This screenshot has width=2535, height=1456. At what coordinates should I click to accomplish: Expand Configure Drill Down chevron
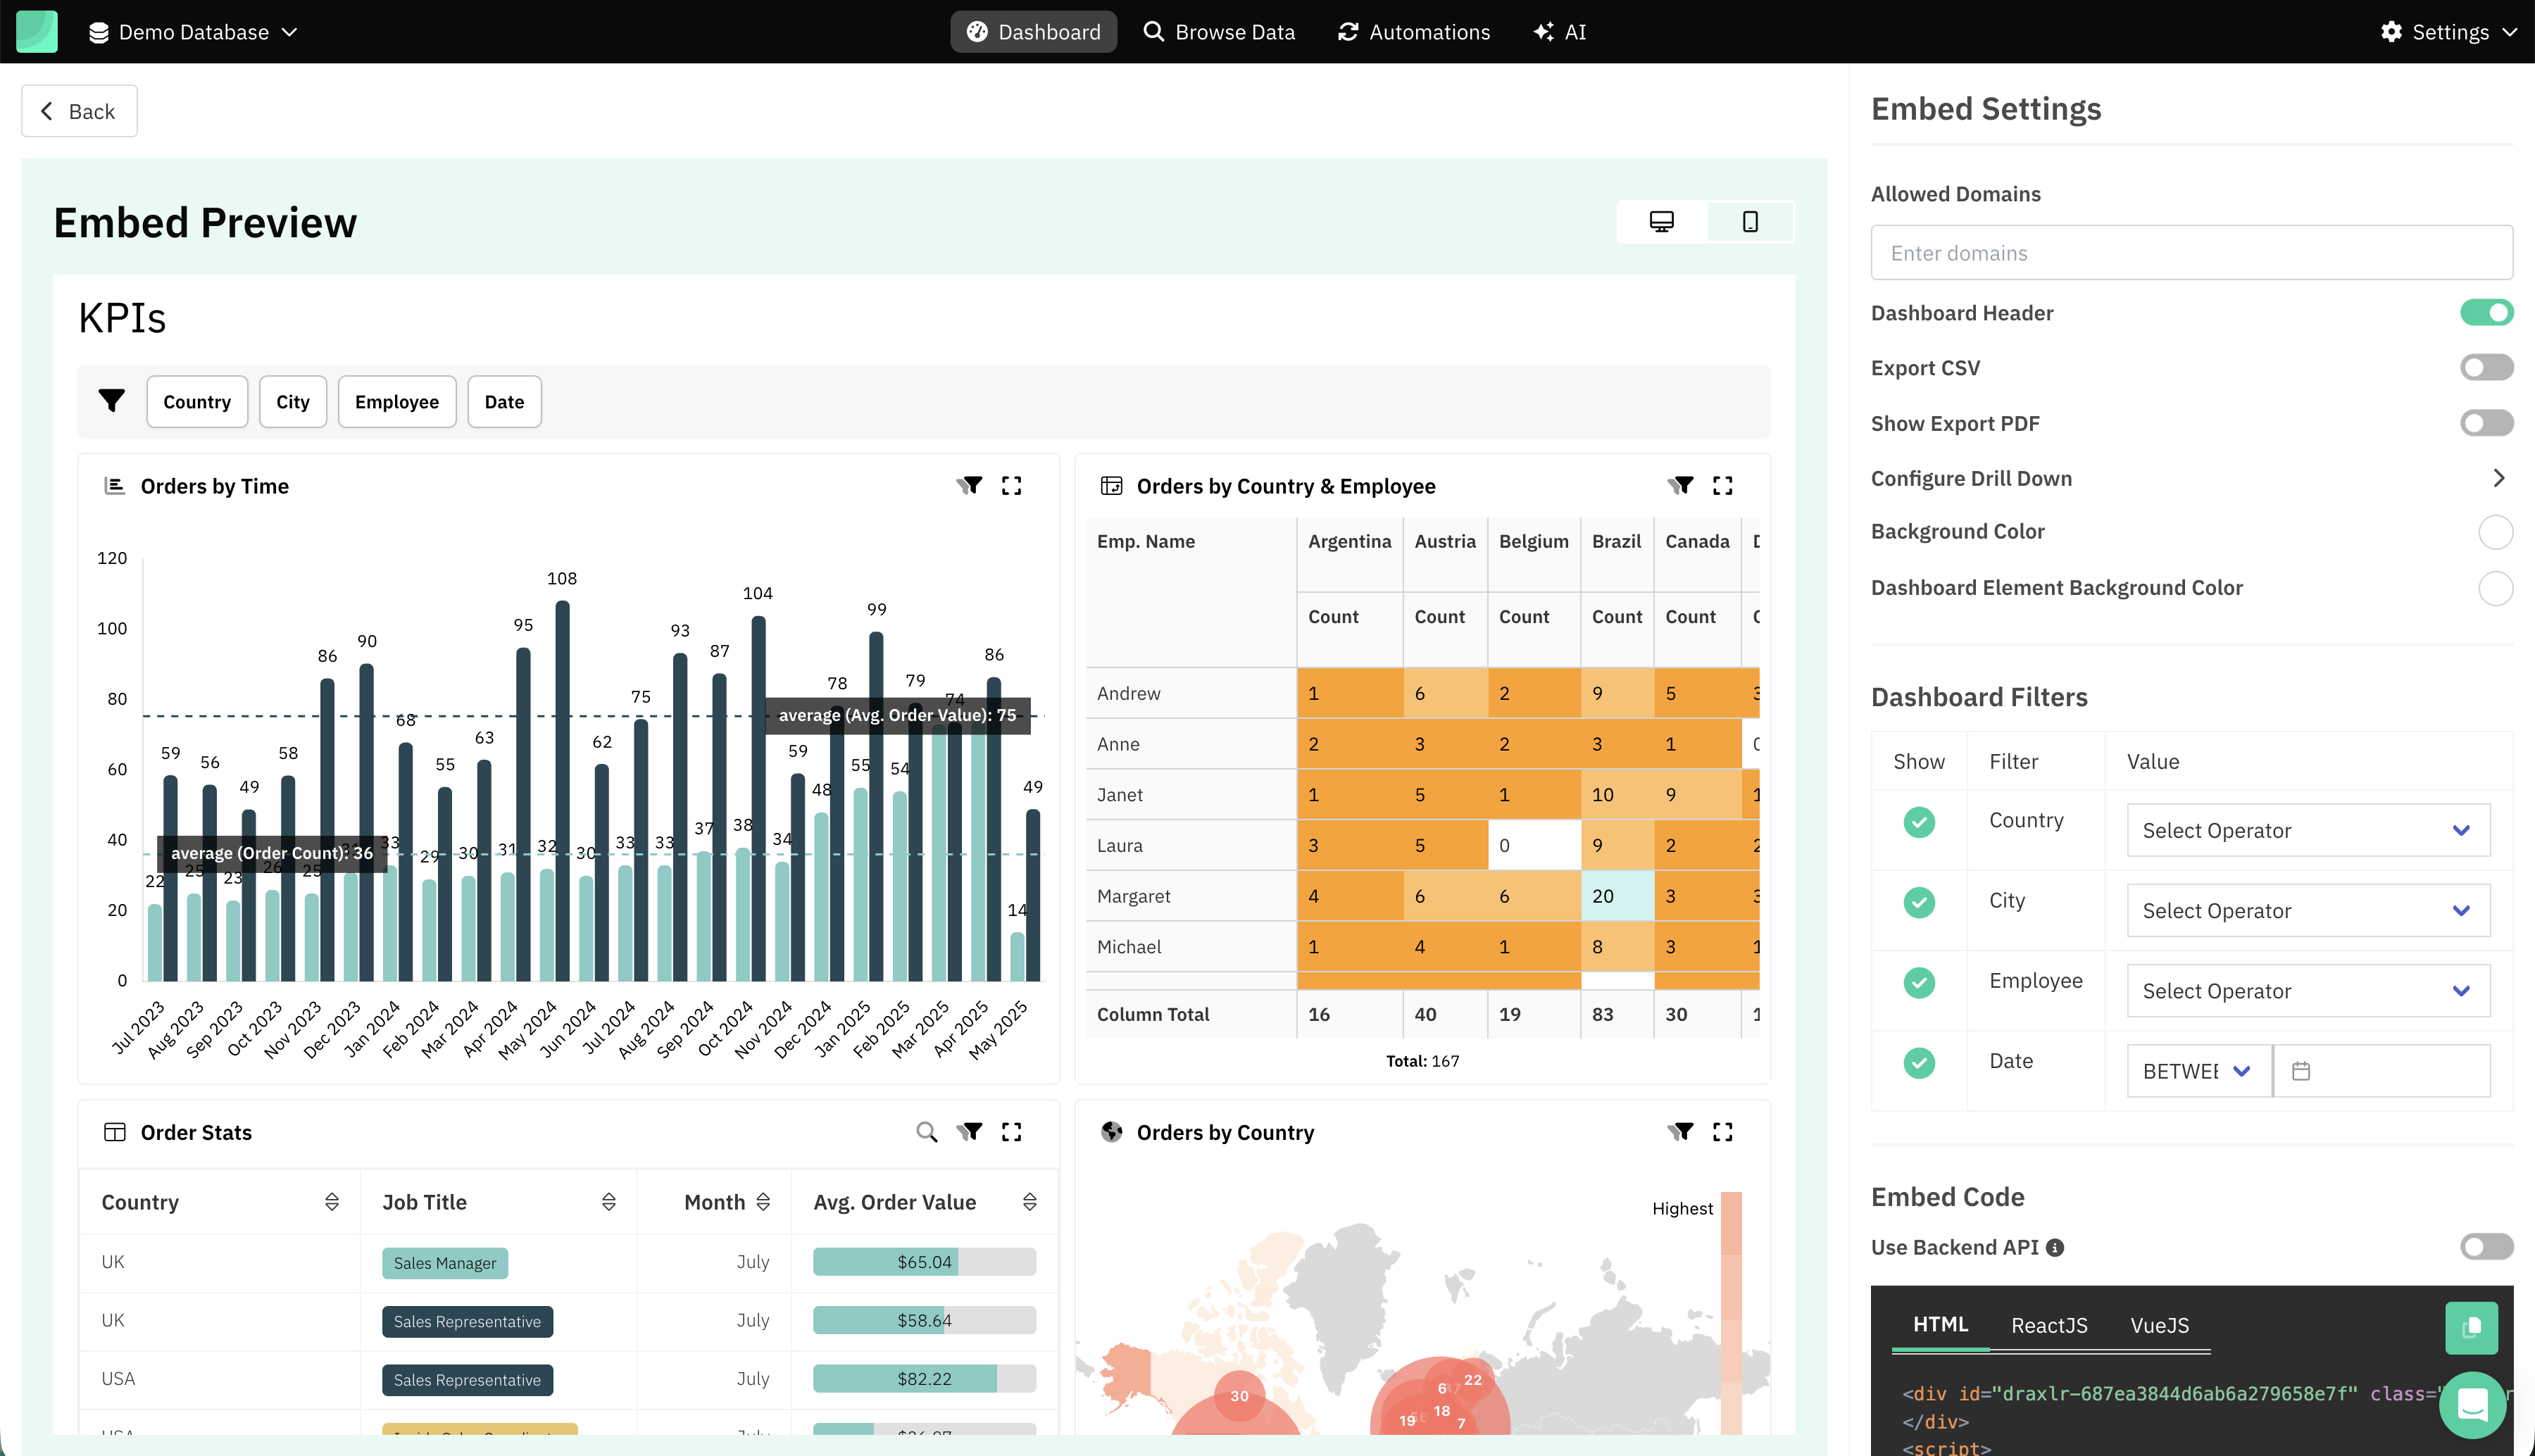(x=2498, y=478)
